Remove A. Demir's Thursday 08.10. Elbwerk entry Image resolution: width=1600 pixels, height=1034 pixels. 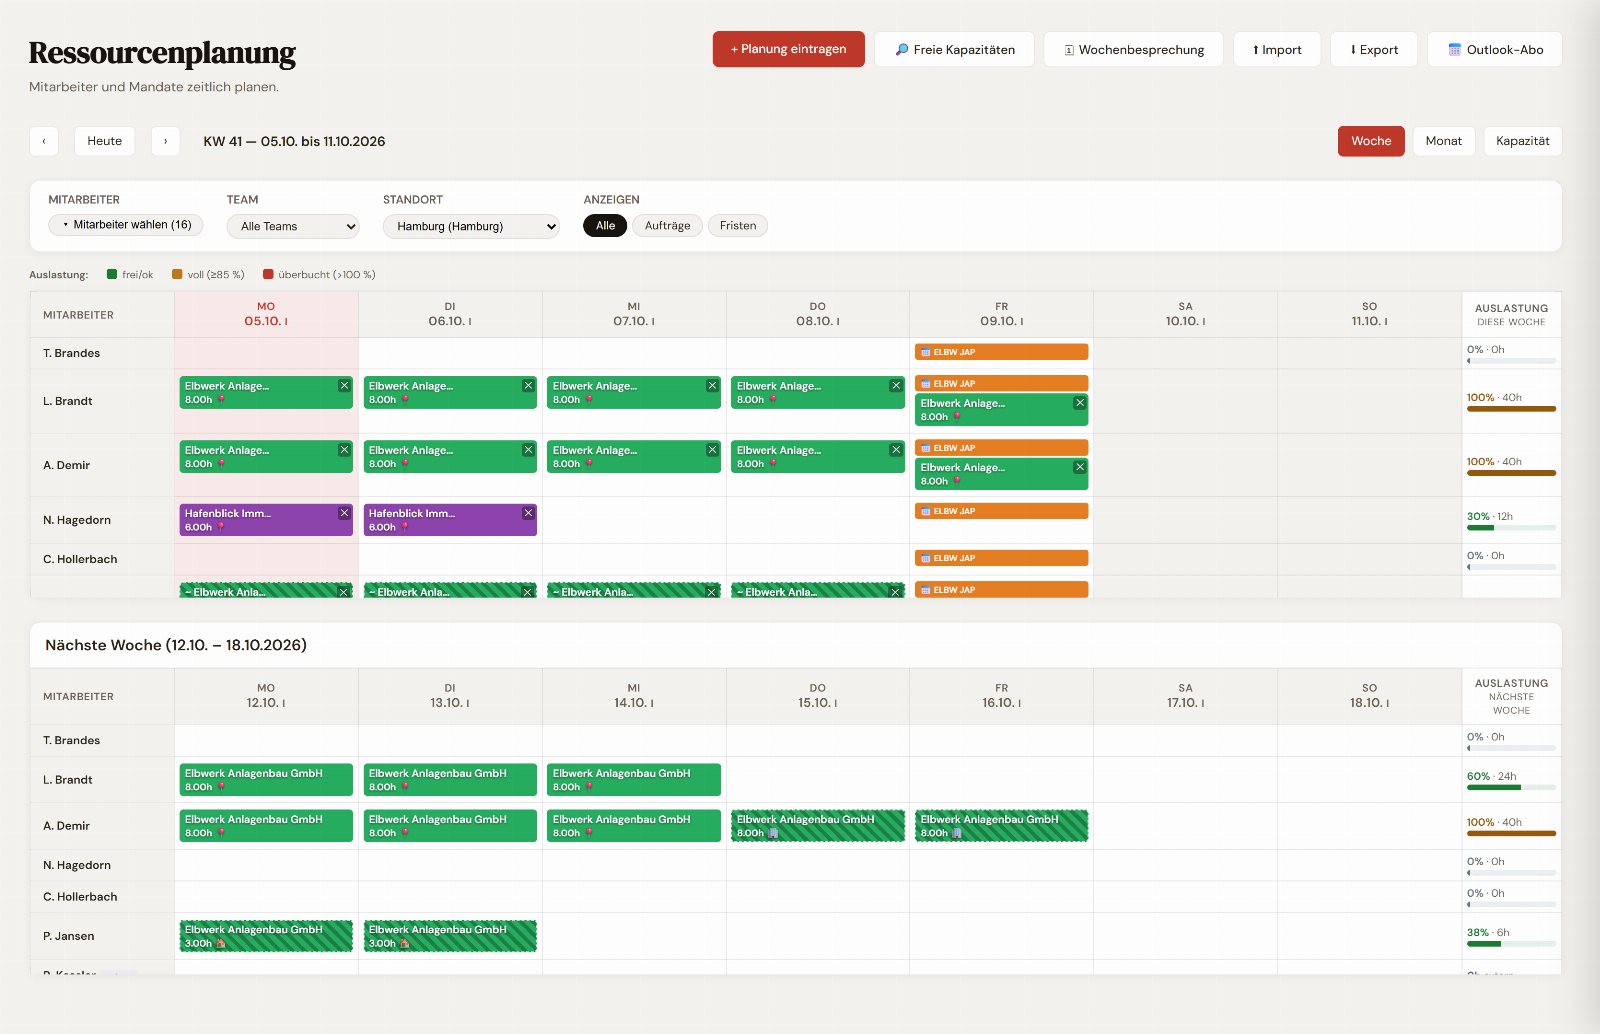[x=896, y=450]
